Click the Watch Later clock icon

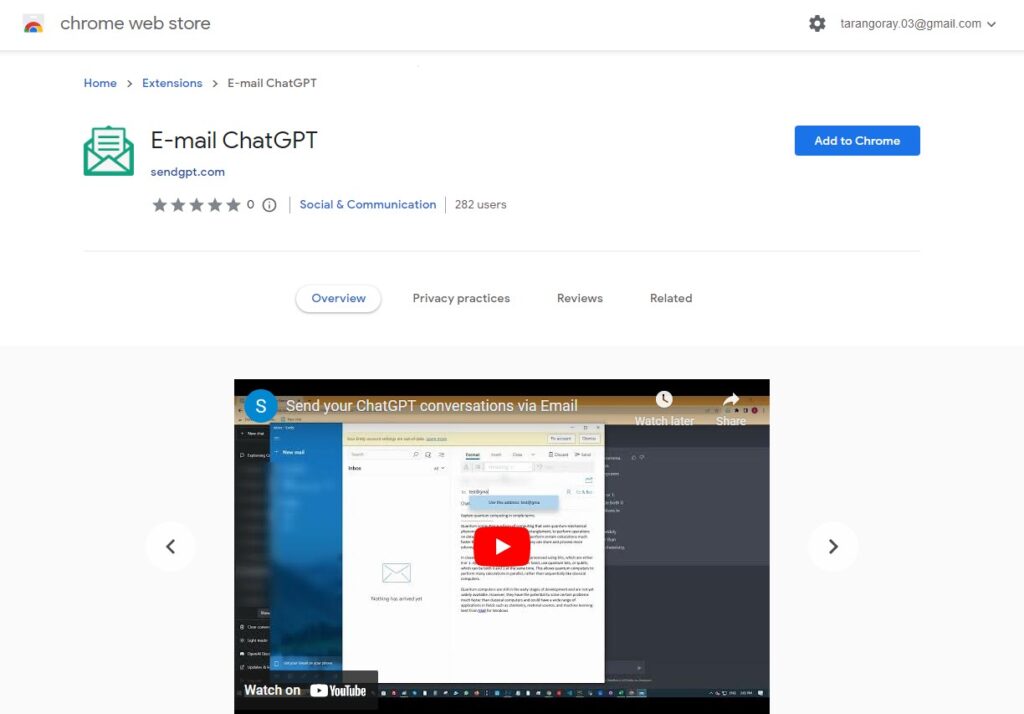tap(664, 398)
